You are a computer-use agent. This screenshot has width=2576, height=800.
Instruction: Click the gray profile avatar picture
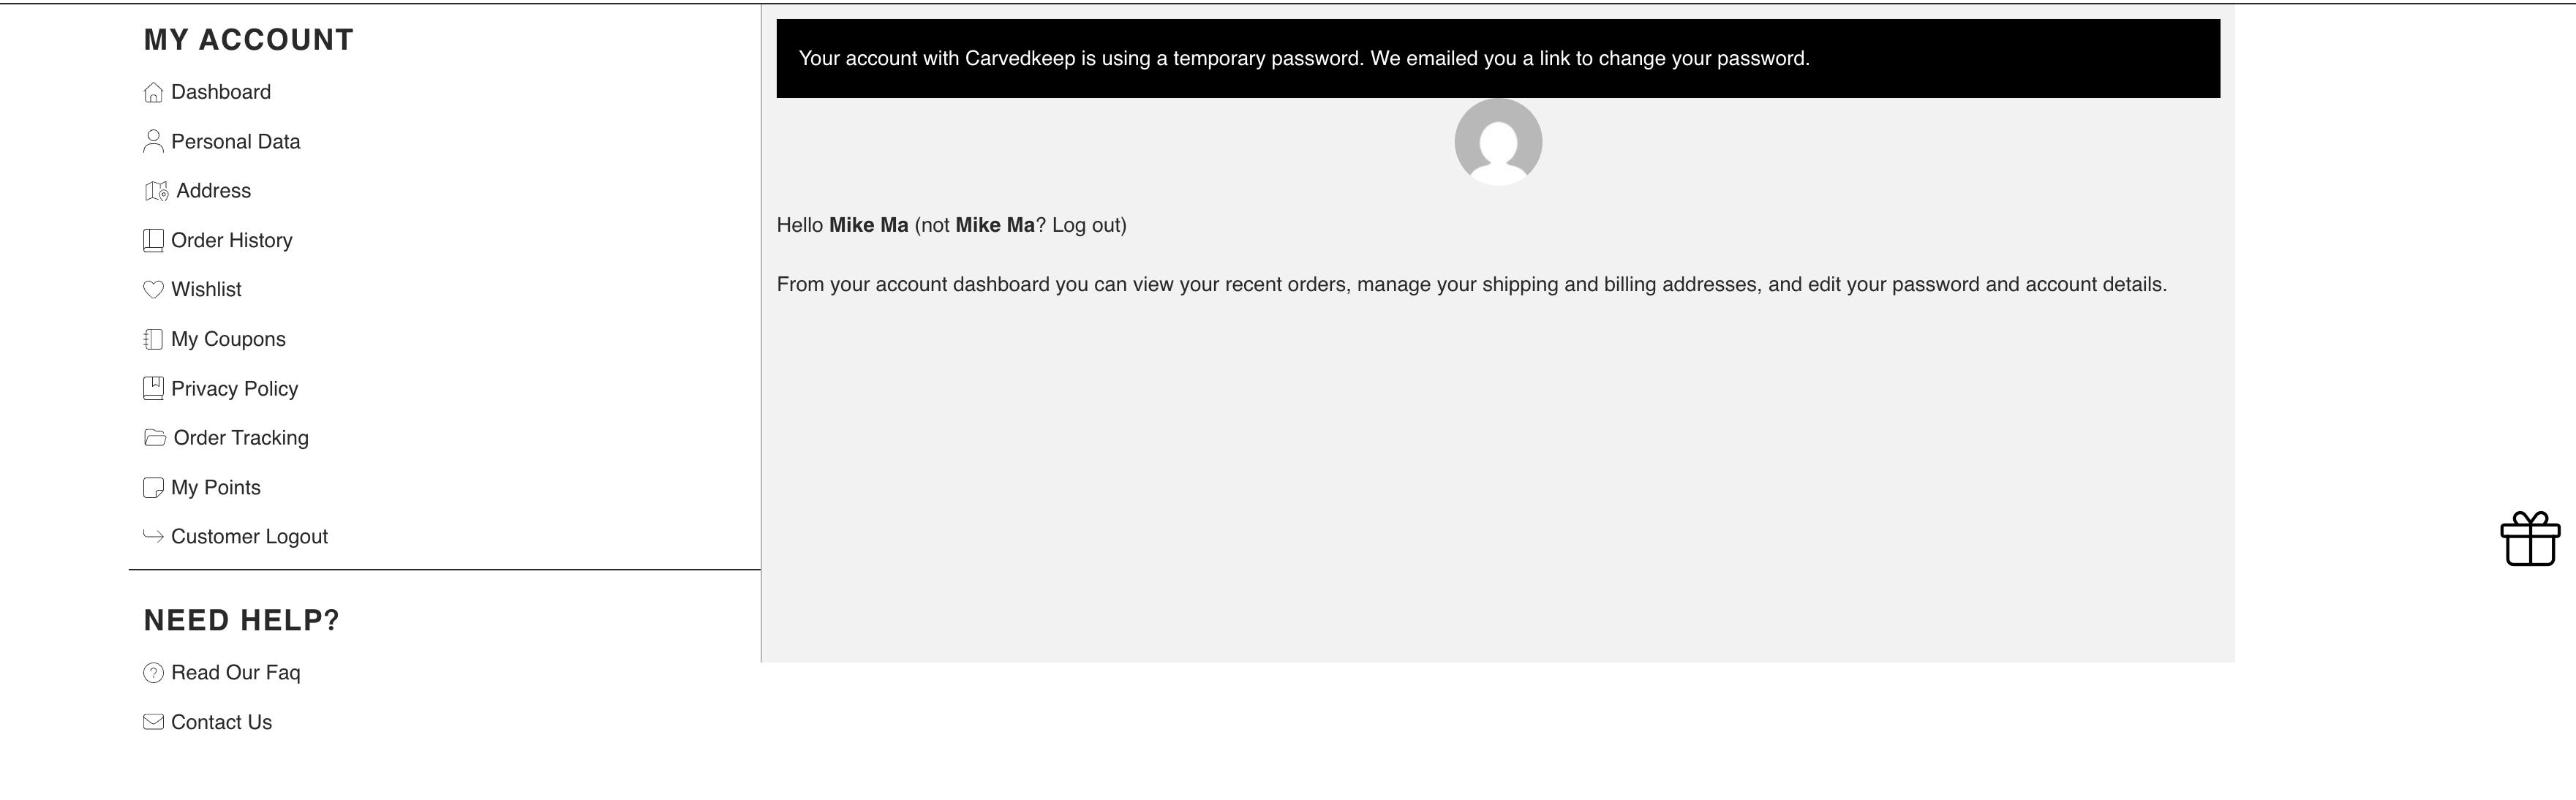pos(1498,142)
